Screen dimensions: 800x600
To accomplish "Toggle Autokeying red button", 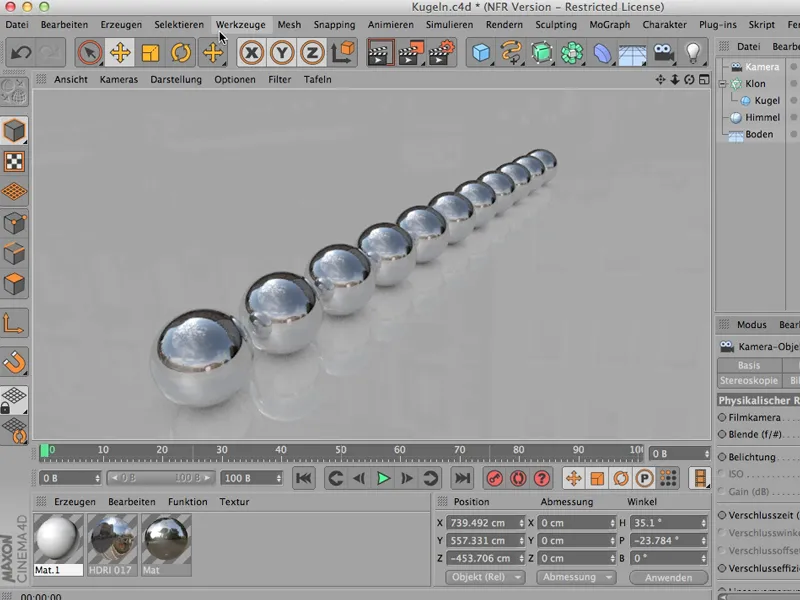I will [x=518, y=478].
